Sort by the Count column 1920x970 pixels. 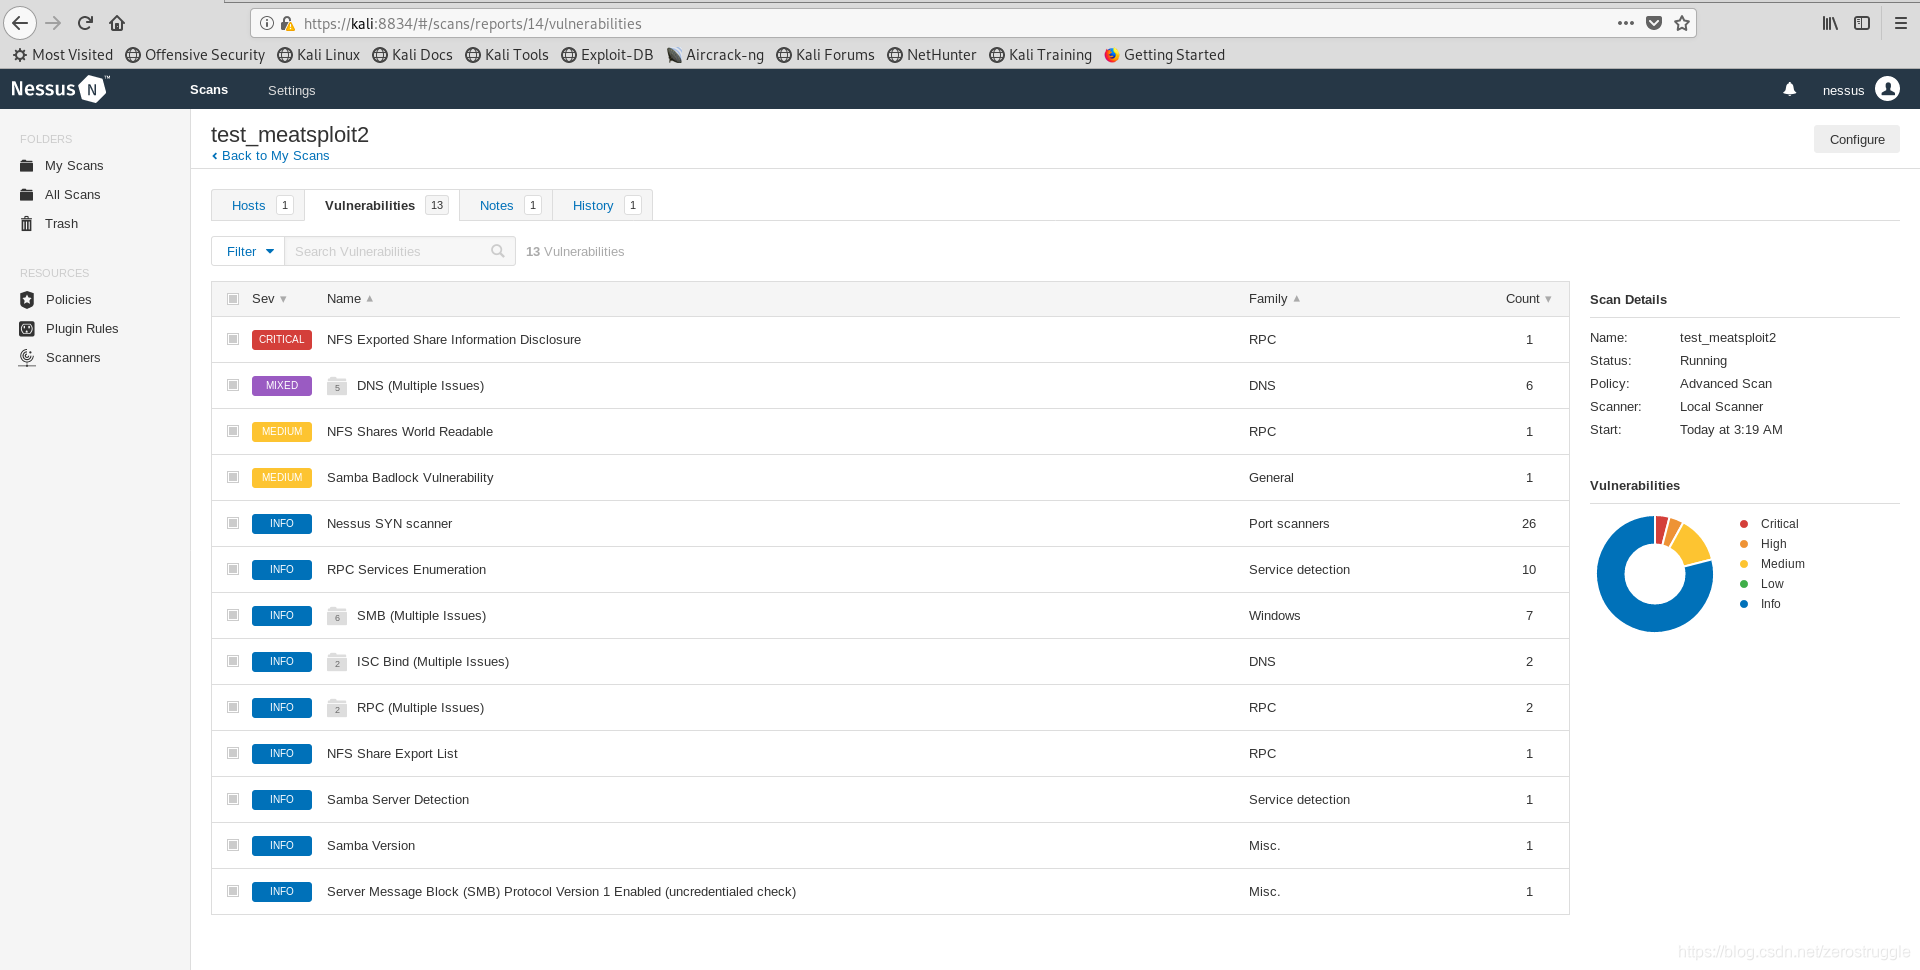[x=1529, y=299]
